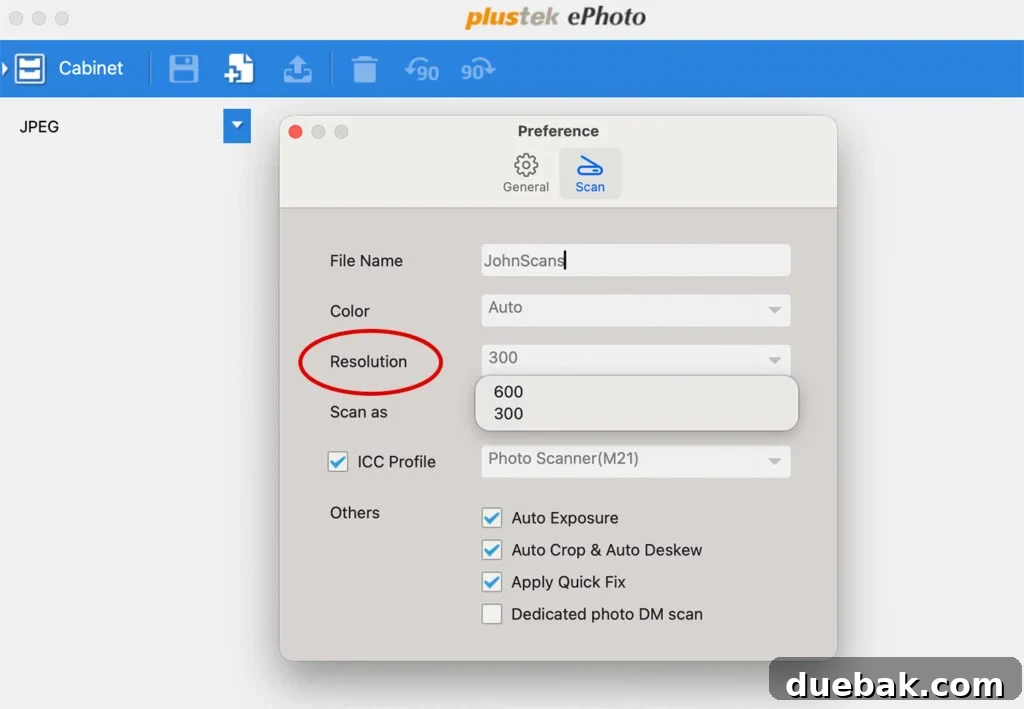
Task: Uncheck Auto Crop & Auto Deskew
Action: (x=492, y=550)
